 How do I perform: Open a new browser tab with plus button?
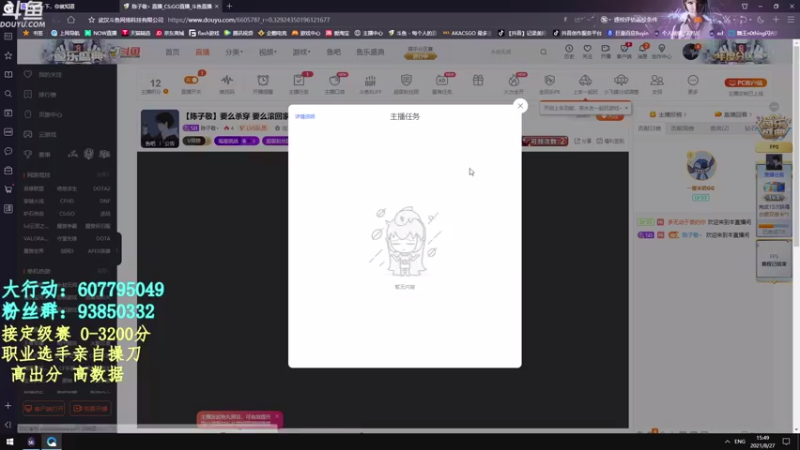click(229, 6)
